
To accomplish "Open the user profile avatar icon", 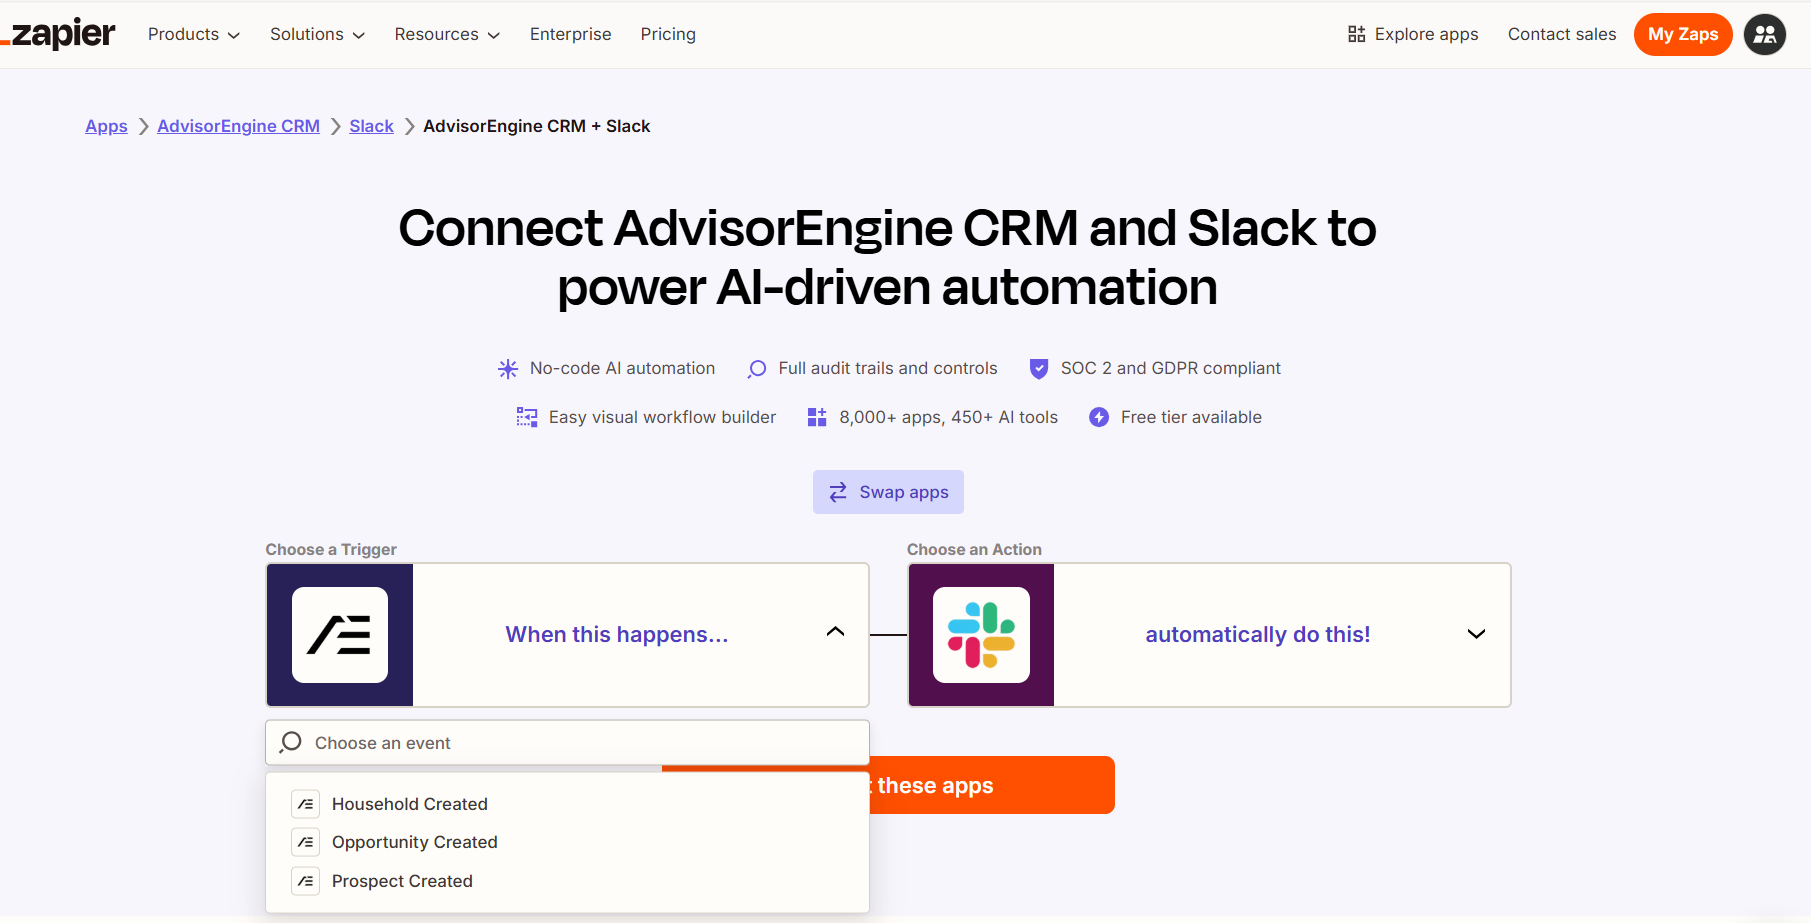I will 1764,35.
